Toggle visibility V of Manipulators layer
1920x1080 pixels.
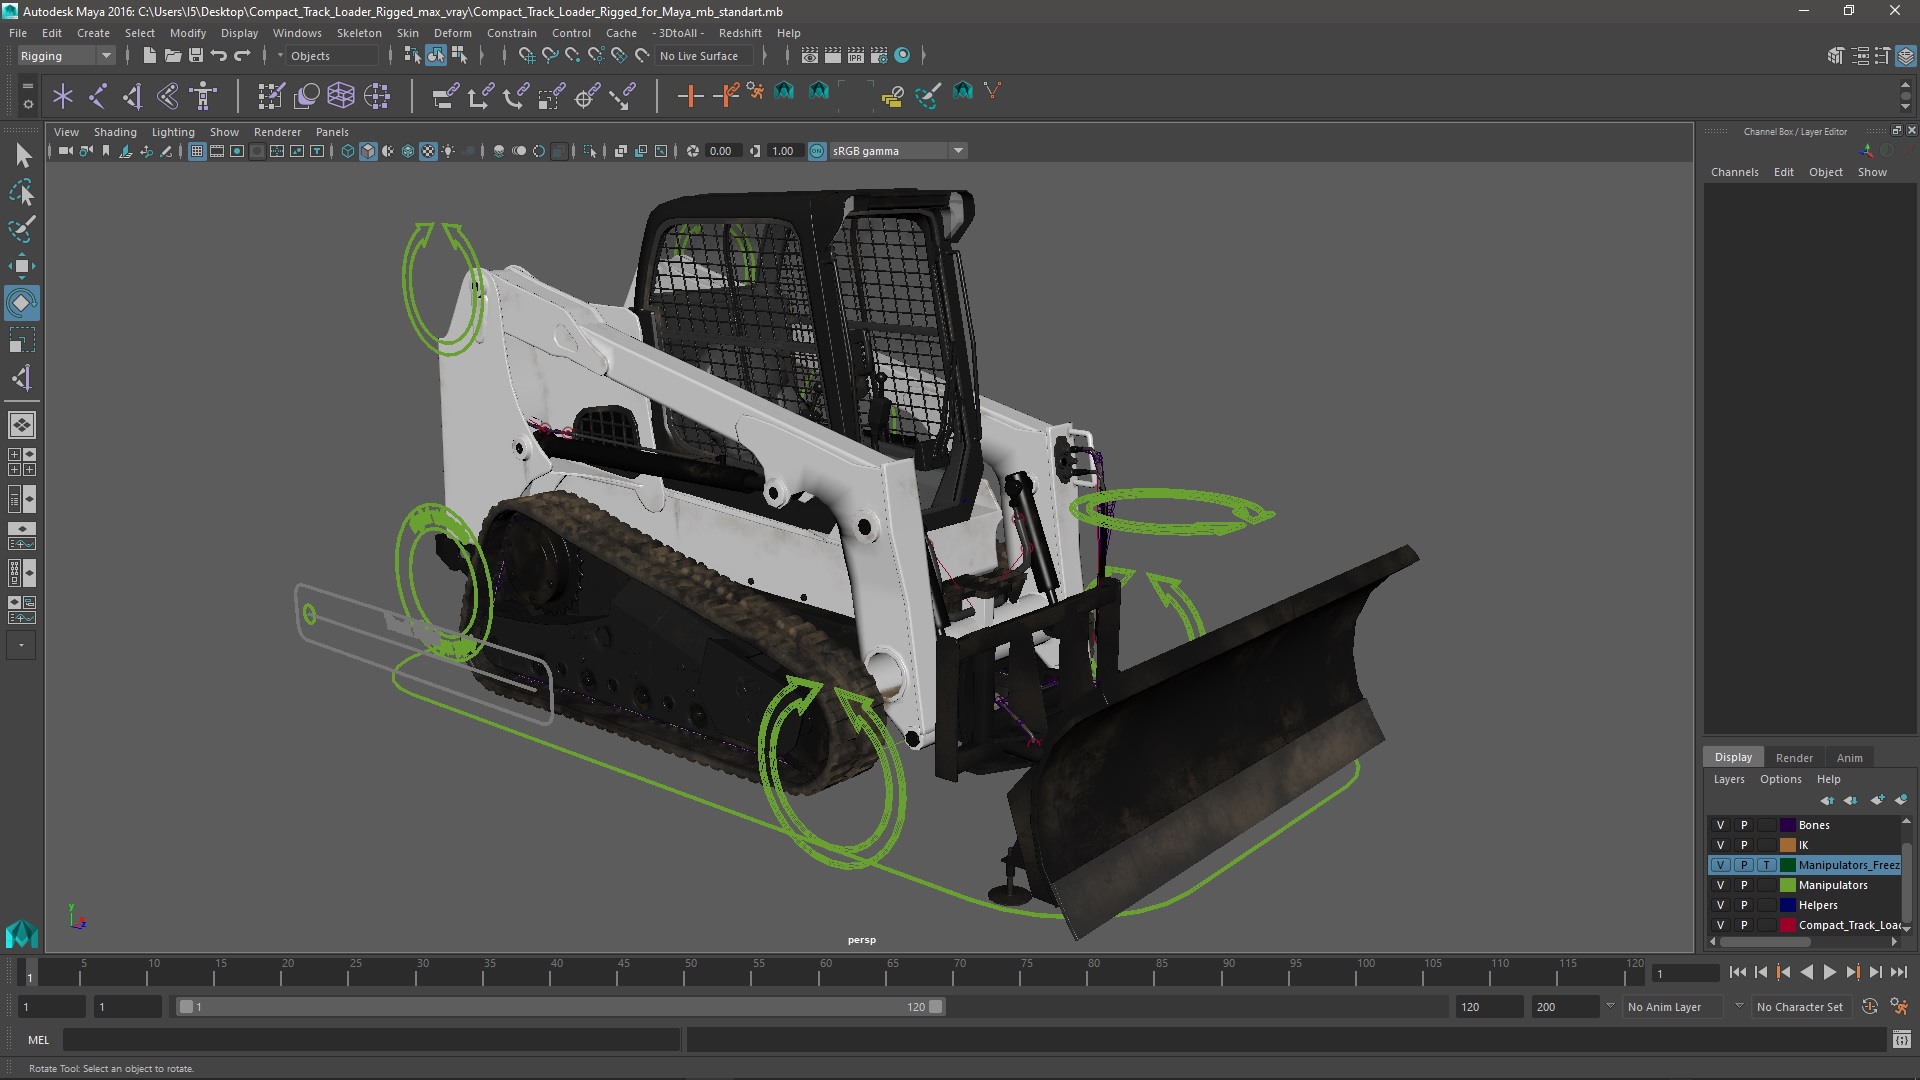[1720, 885]
